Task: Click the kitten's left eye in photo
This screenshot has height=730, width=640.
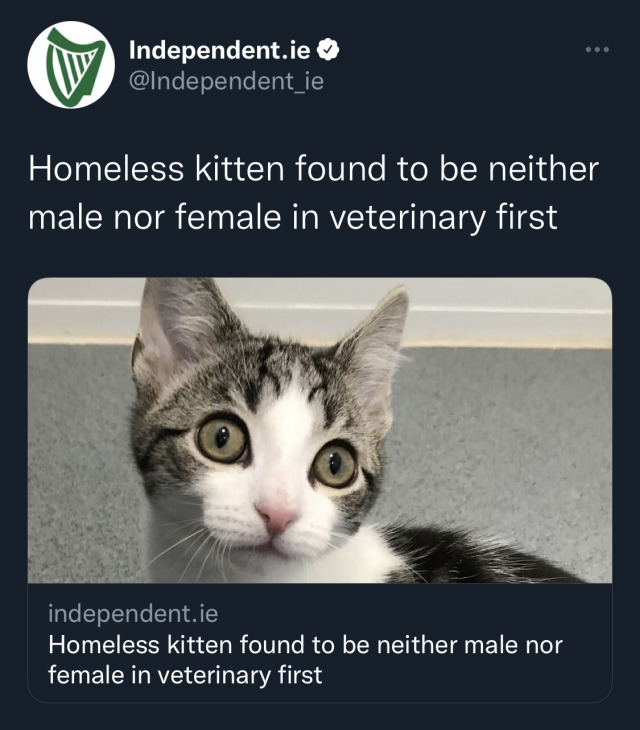Action: click(222, 438)
